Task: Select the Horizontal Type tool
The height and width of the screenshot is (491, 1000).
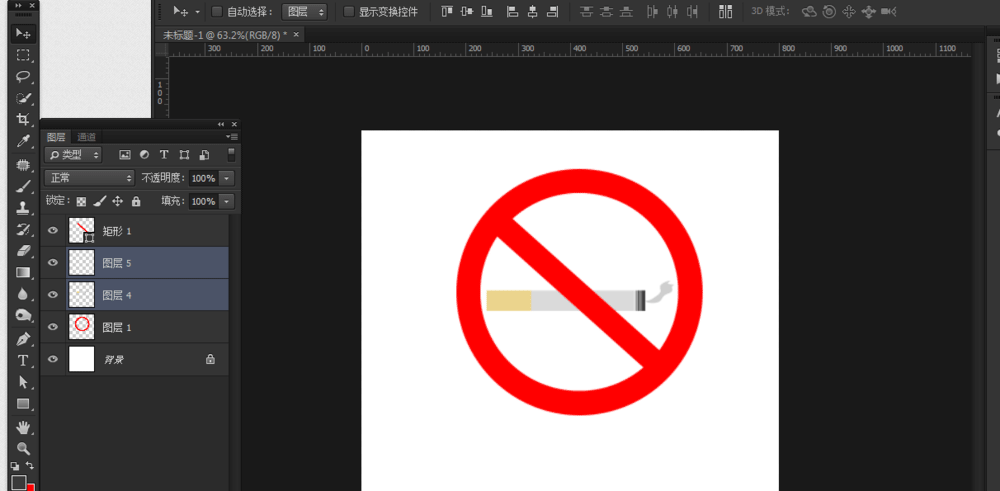Action: click(23, 361)
